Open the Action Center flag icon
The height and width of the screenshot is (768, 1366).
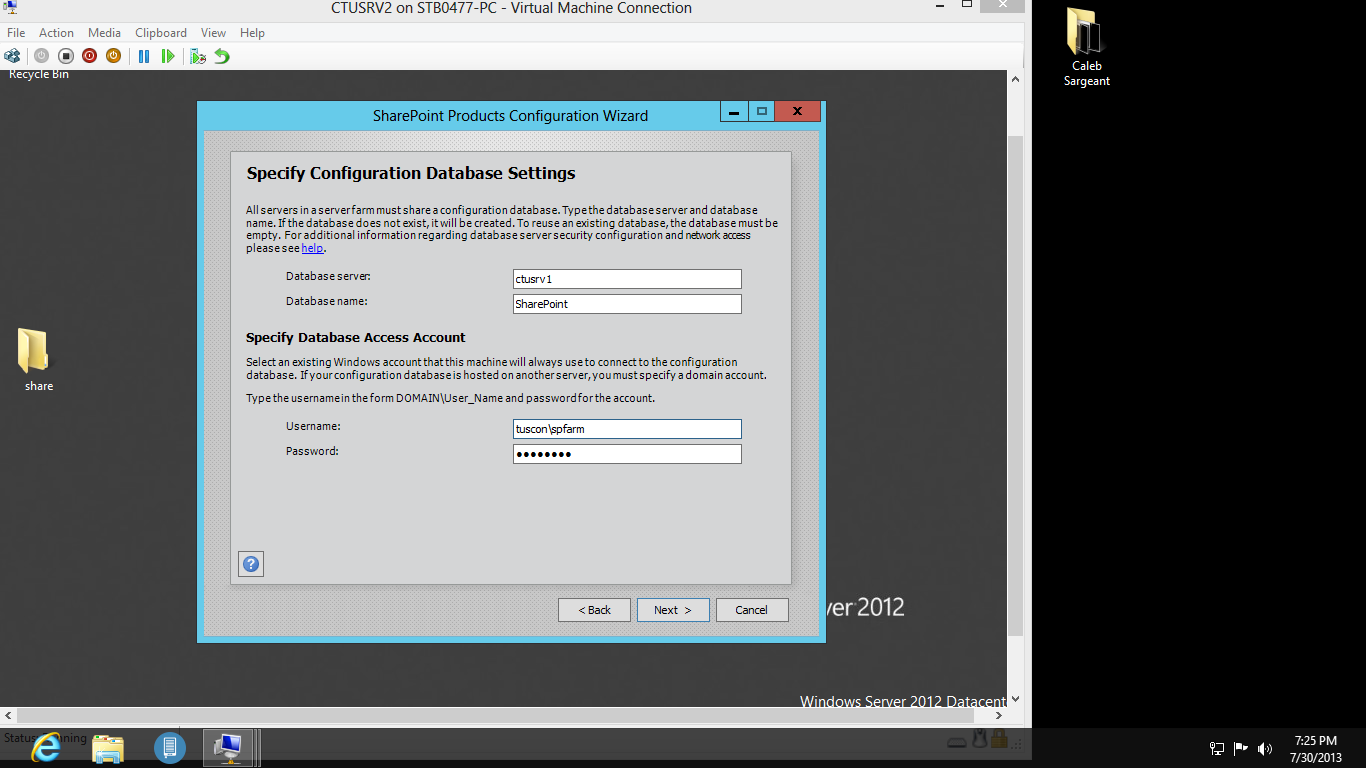click(1241, 748)
